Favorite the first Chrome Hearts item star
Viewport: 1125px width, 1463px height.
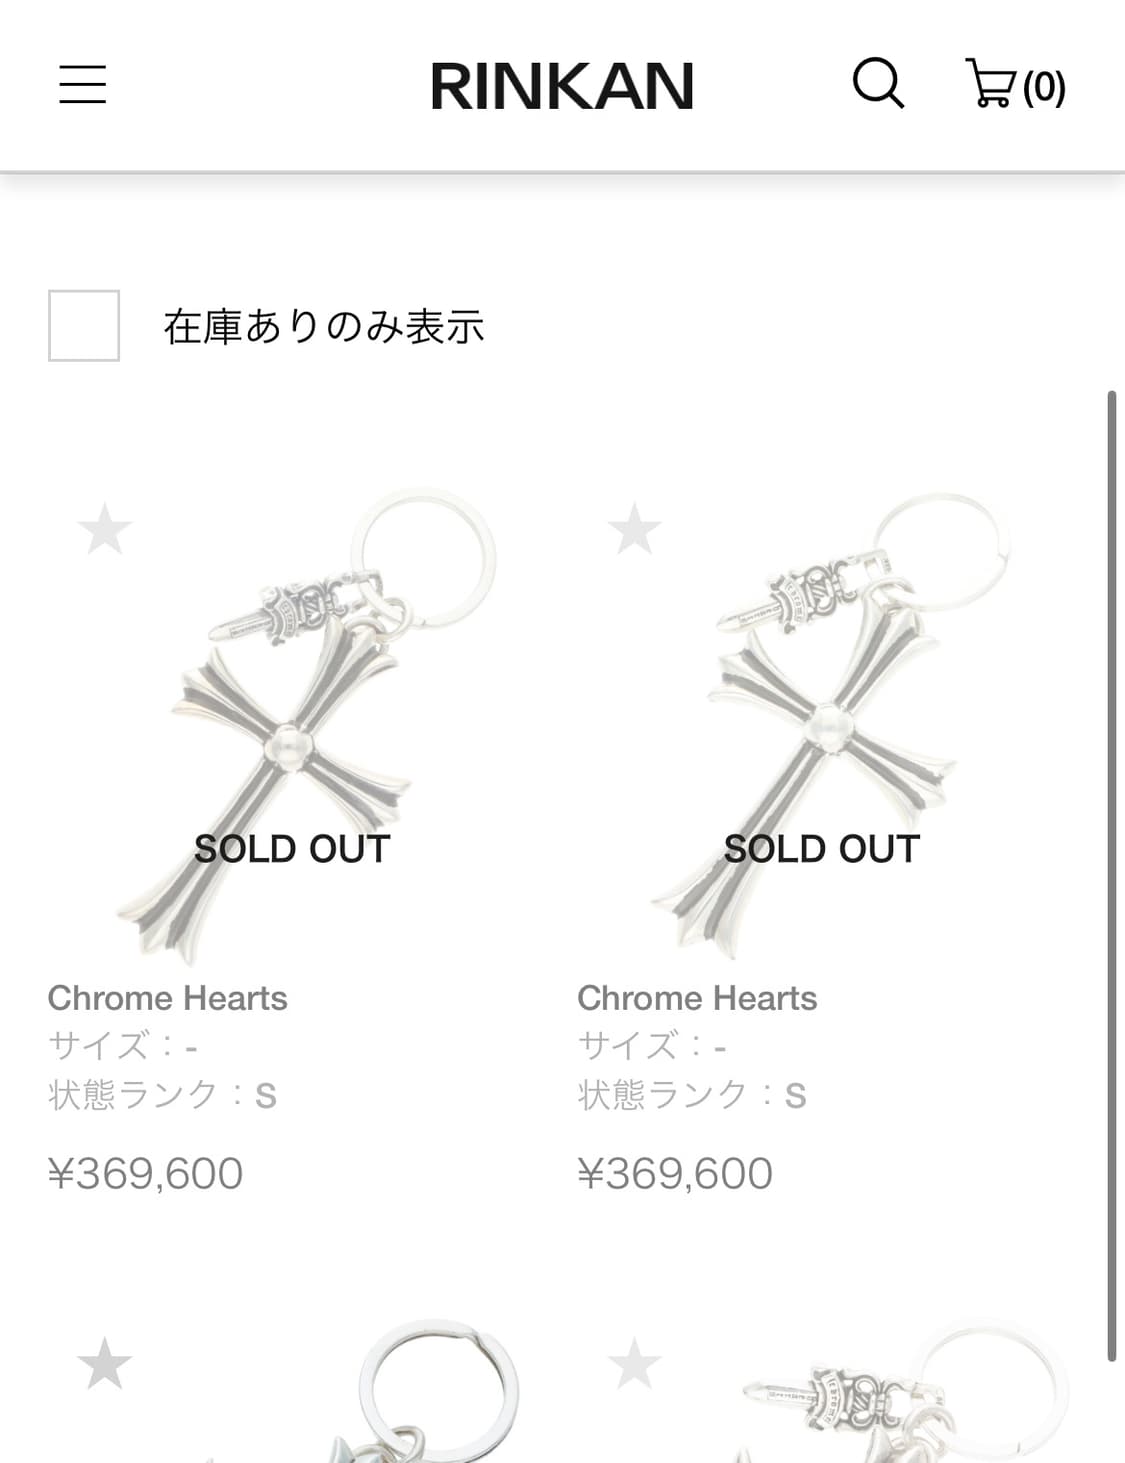coord(105,529)
